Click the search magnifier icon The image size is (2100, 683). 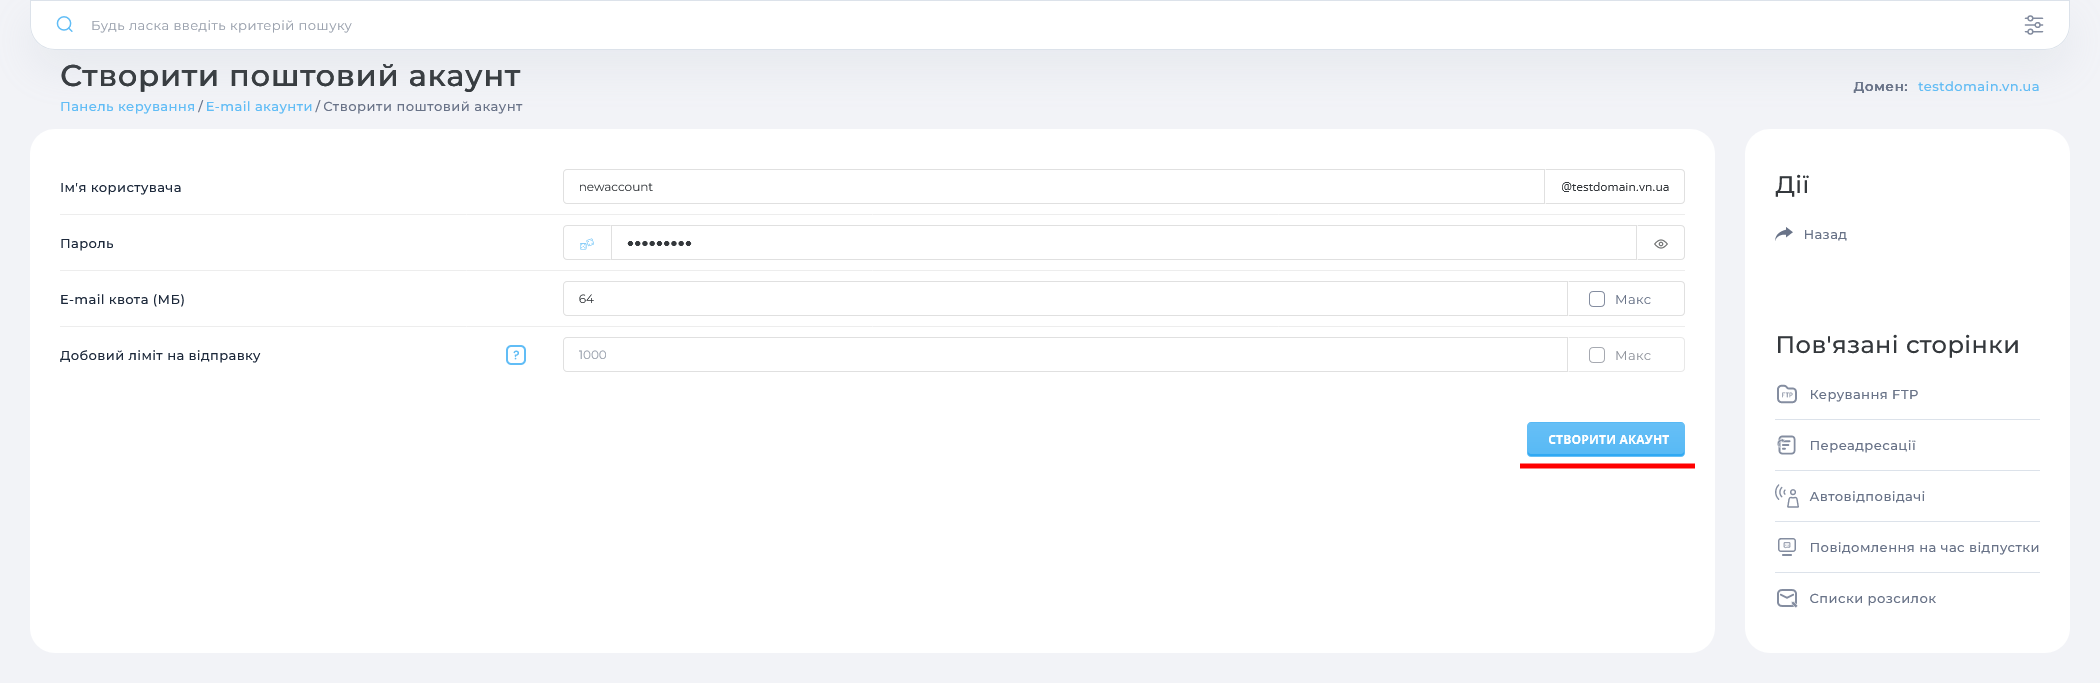pos(65,25)
